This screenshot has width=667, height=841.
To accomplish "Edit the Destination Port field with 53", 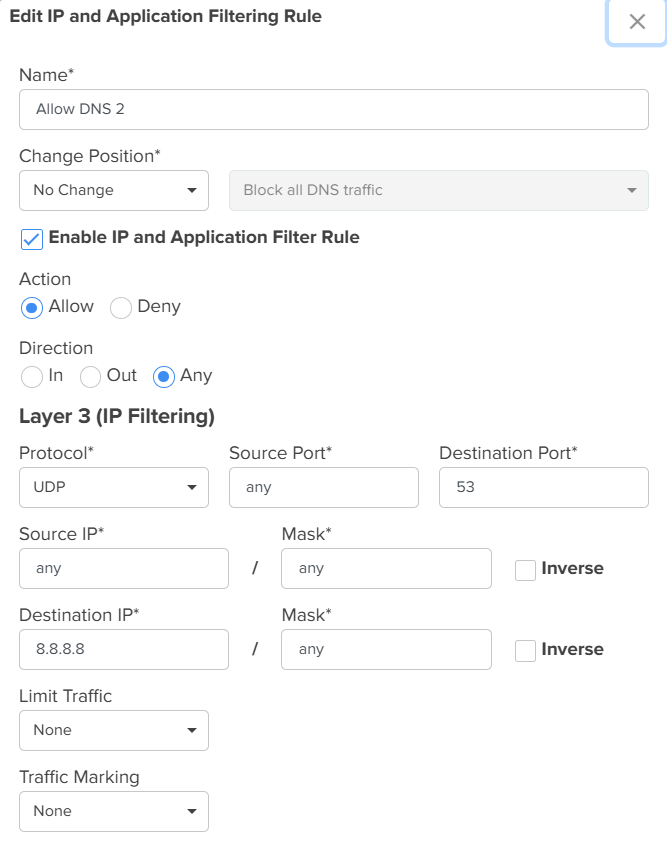I will (x=543, y=487).
